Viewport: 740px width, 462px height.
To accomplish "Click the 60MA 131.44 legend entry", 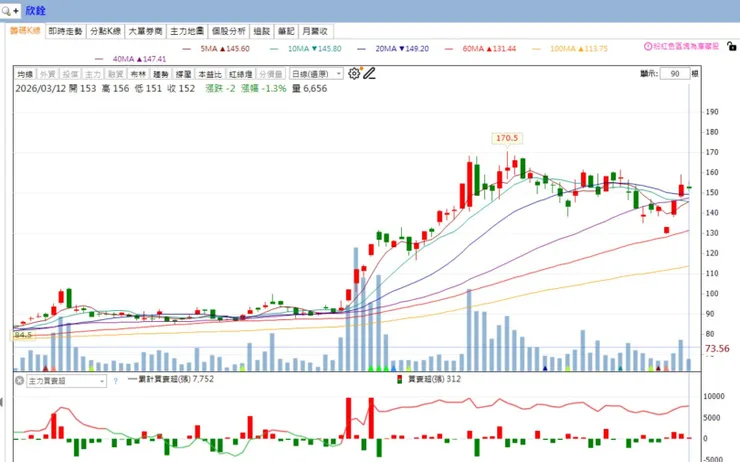I will 480,49.
